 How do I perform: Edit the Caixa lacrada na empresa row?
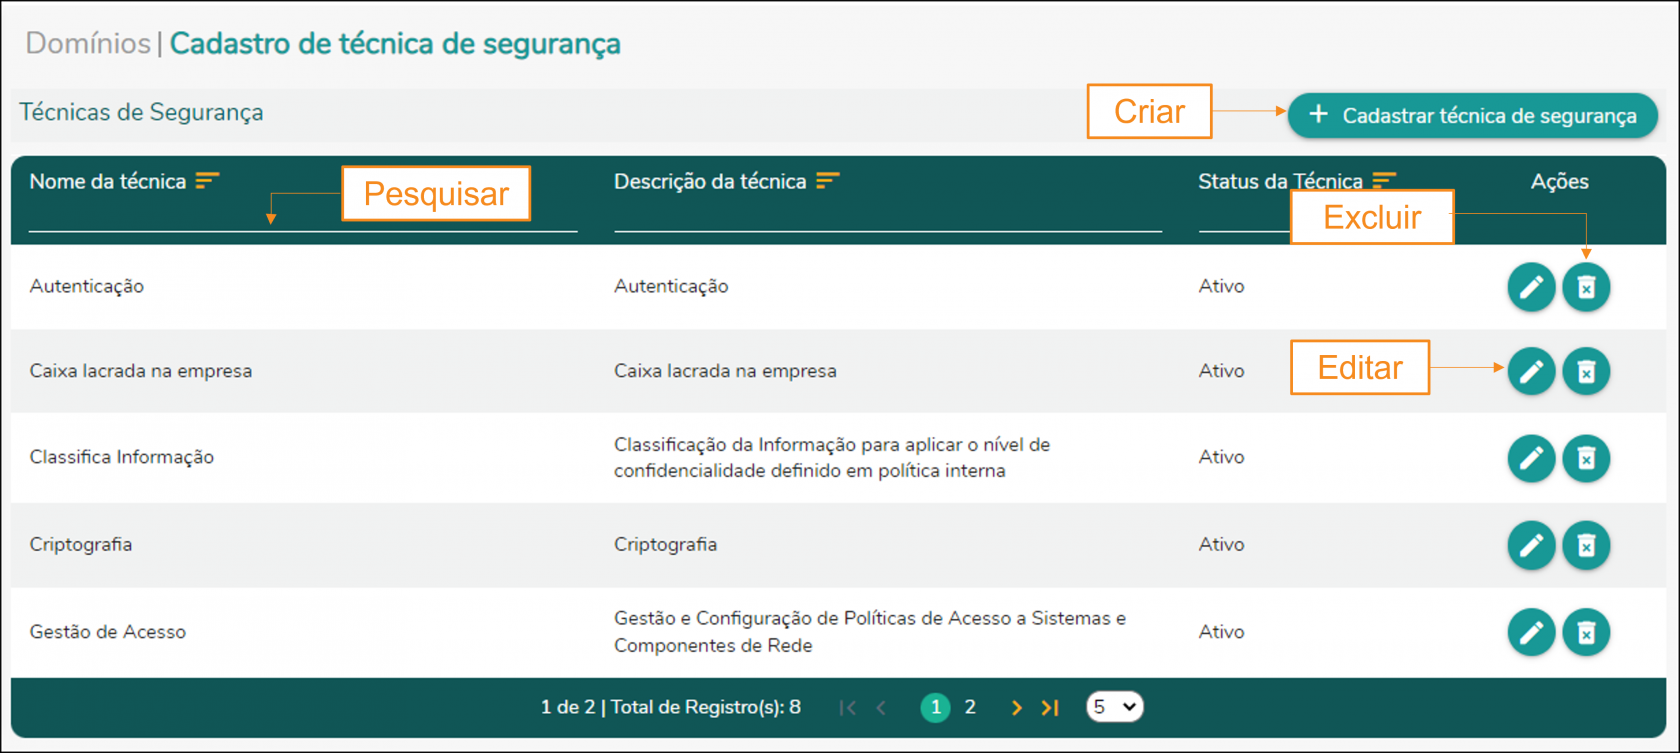1531,371
